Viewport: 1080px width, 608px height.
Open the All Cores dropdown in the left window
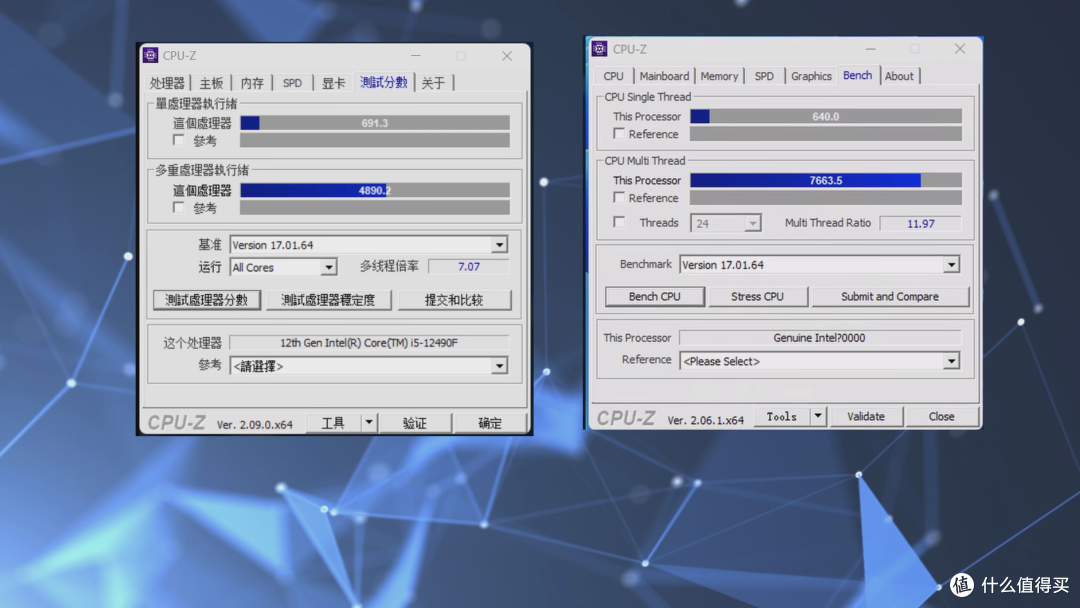coord(328,266)
